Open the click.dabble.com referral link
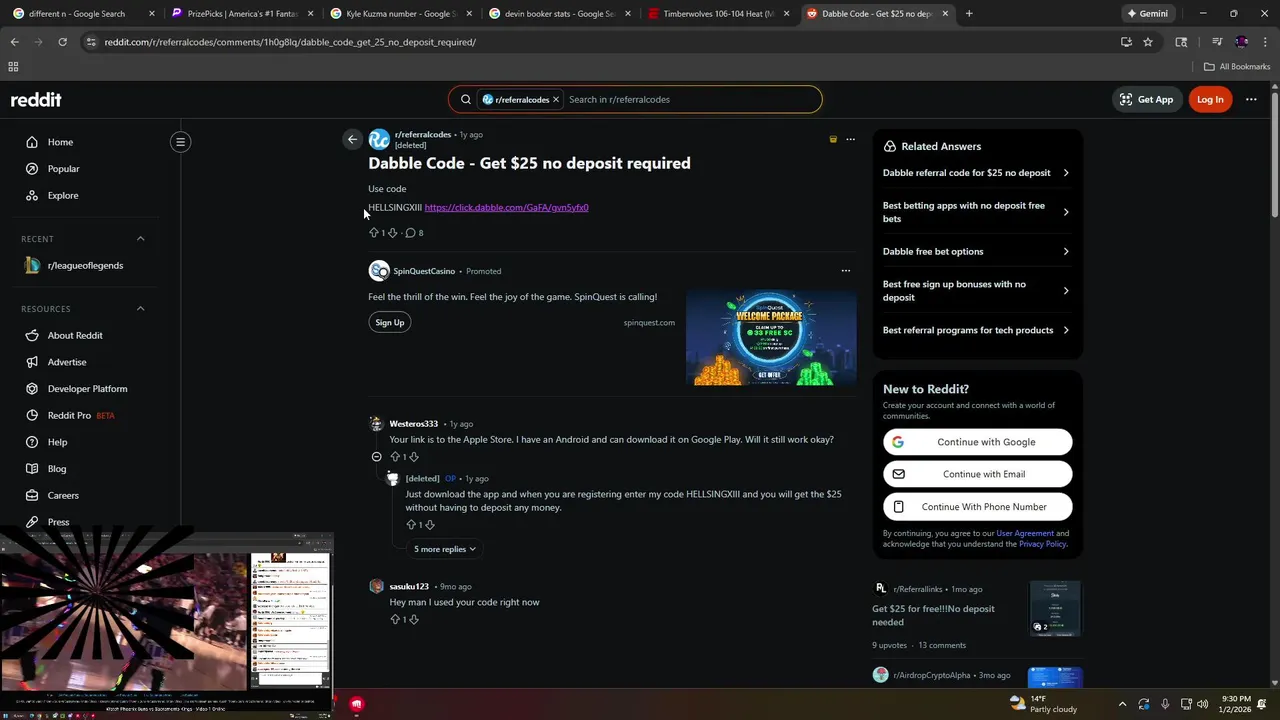1280x720 pixels. 506,207
